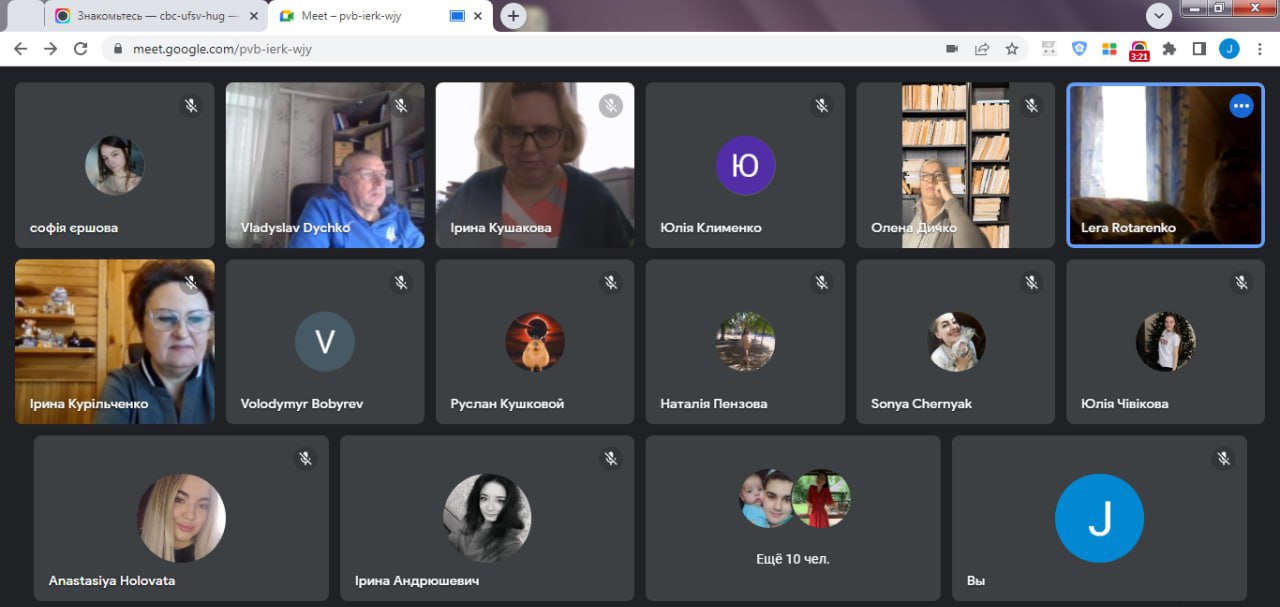Click muted mic icon on софія єршова tile
Screen dimensions: 1280x607
pyautogui.click(x=191, y=106)
